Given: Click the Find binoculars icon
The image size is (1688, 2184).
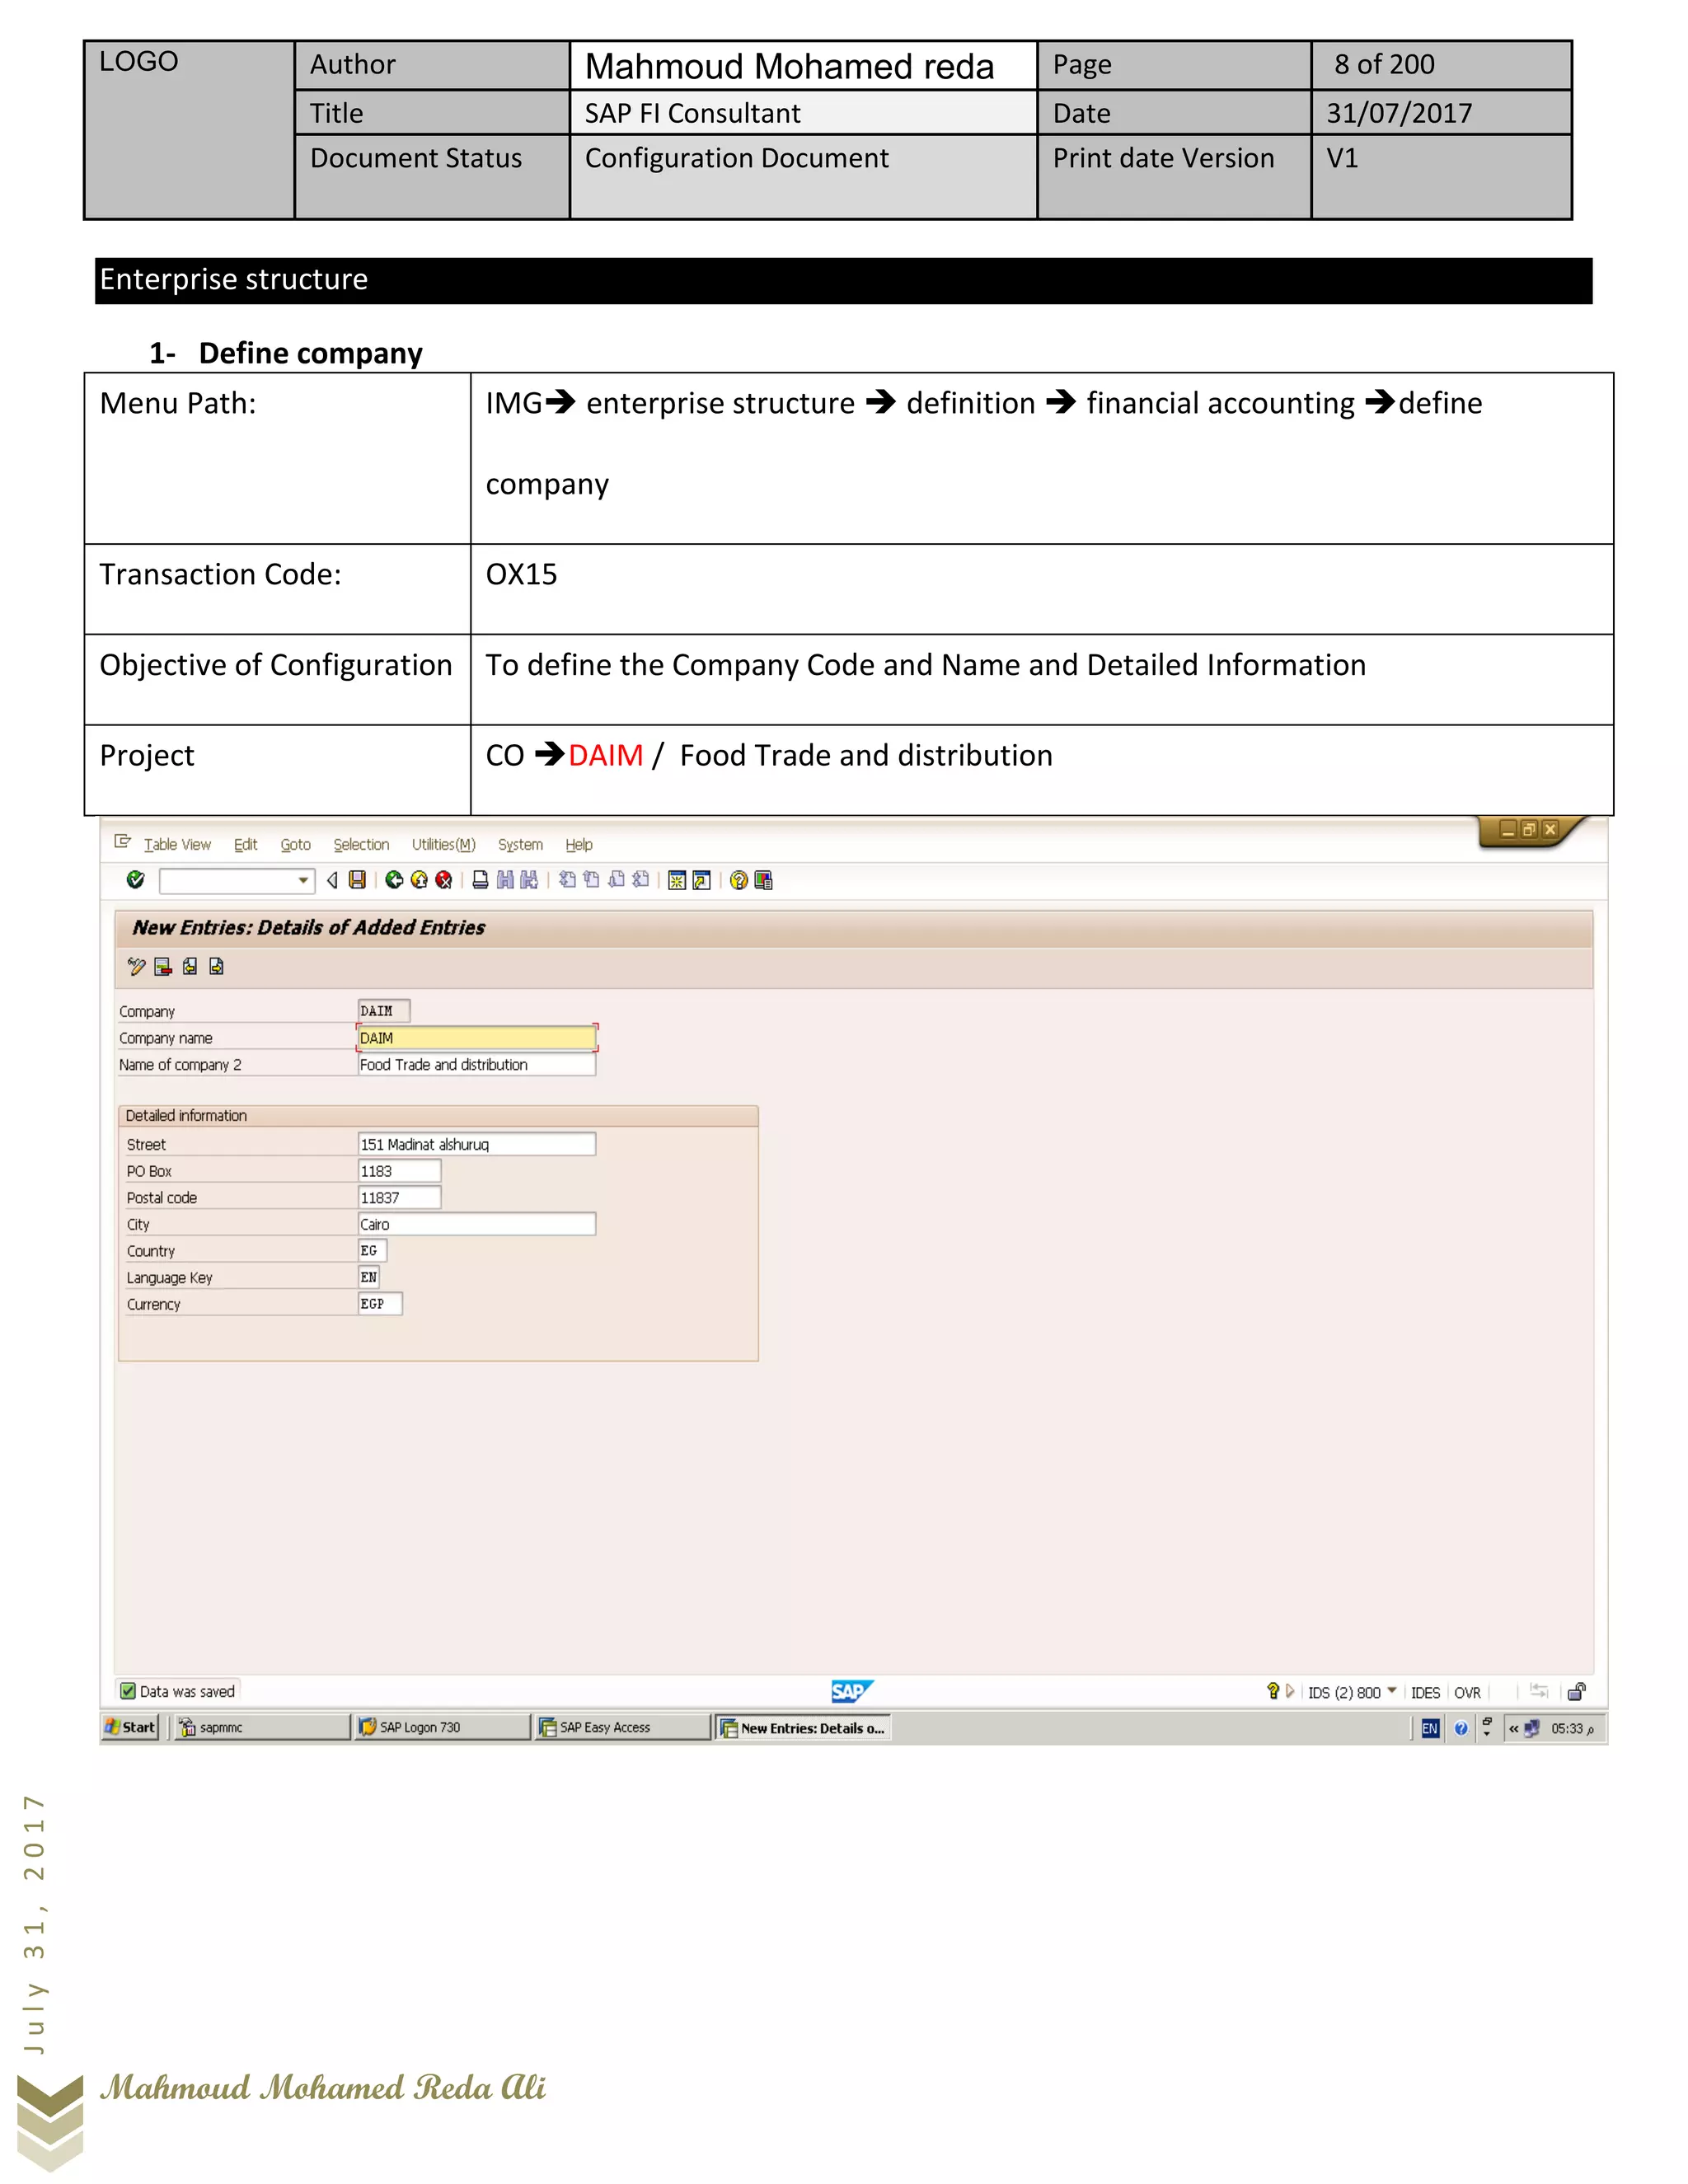Looking at the screenshot, I should (505, 880).
